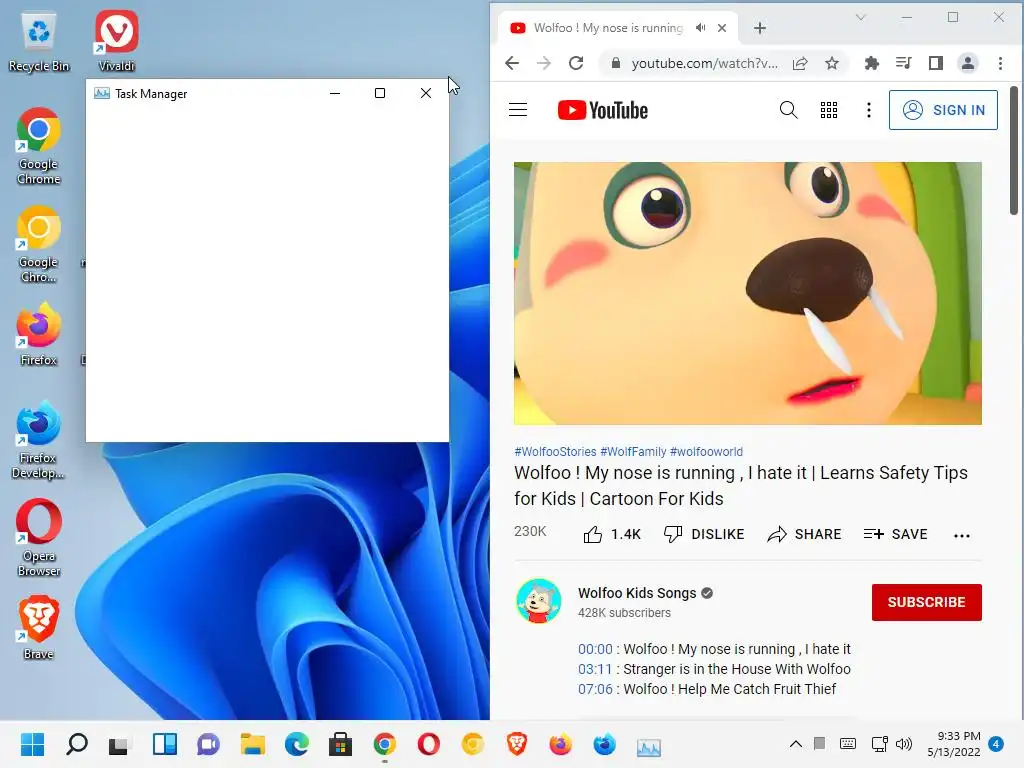Jump to the 00:00 timestamp
The width and height of the screenshot is (1024, 768).
595,649
